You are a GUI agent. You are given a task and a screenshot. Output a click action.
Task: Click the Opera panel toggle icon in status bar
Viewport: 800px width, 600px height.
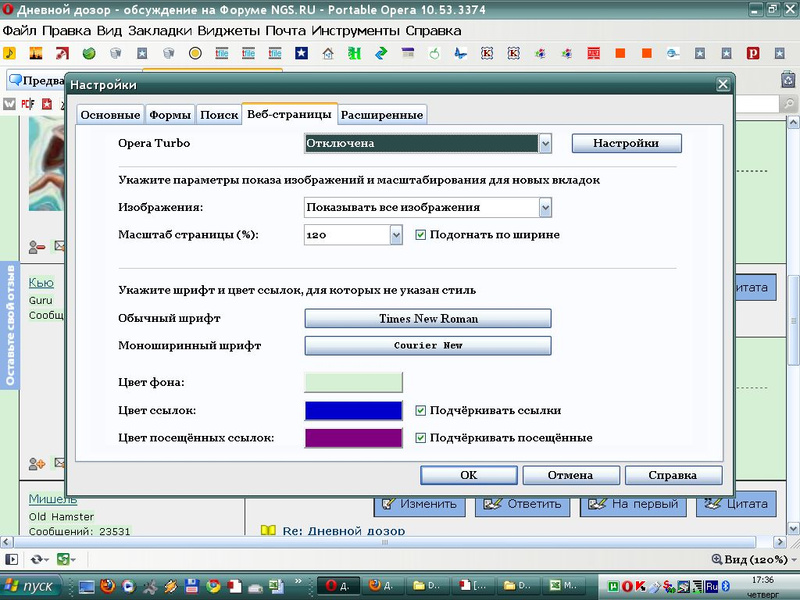(x=10, y=560)
